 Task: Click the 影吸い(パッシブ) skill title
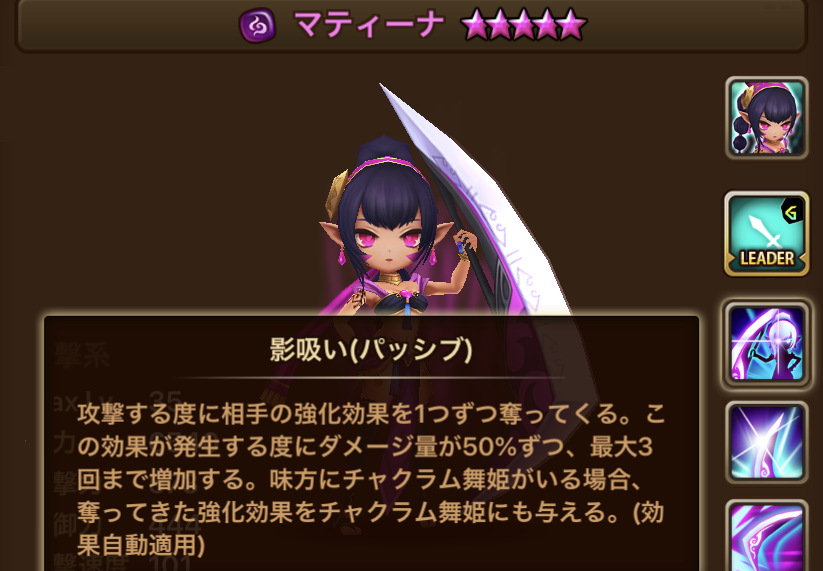point(371,350)
